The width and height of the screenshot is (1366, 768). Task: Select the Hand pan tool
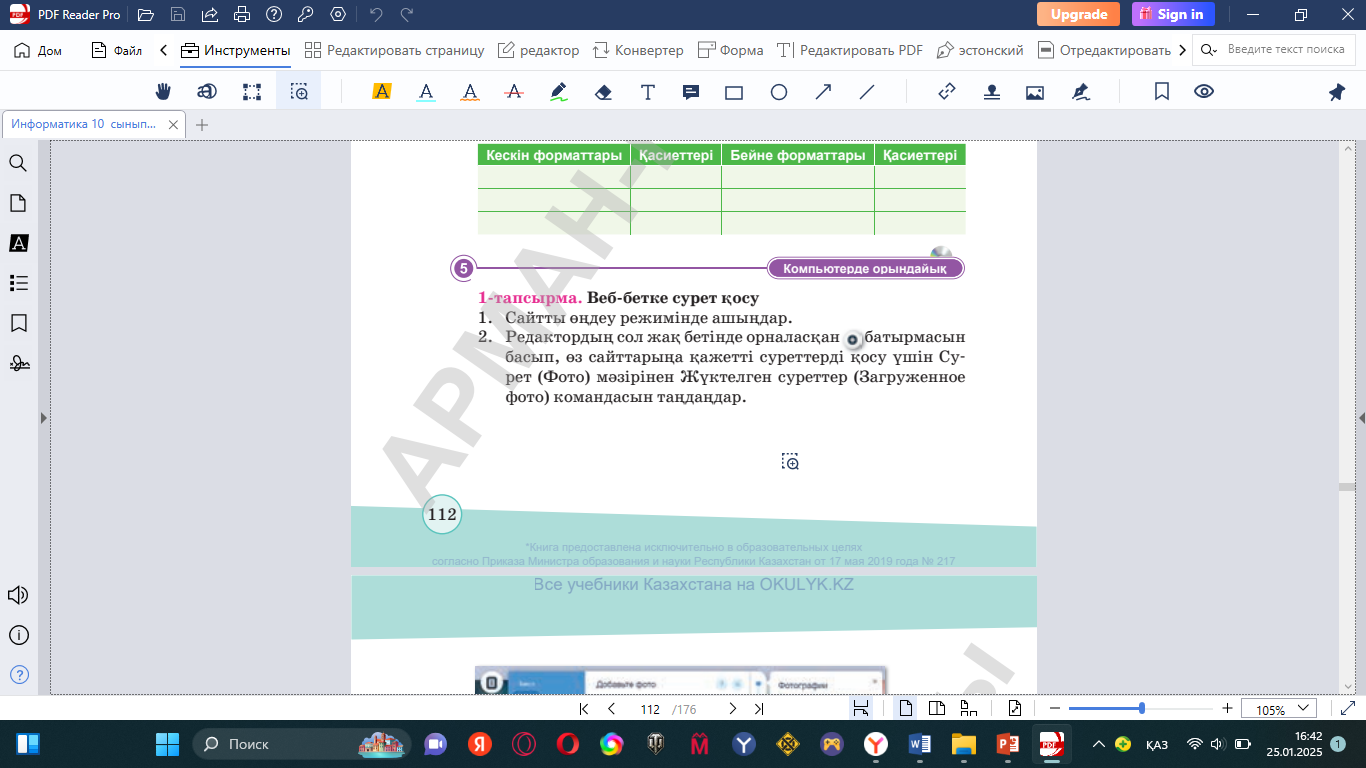163,92
